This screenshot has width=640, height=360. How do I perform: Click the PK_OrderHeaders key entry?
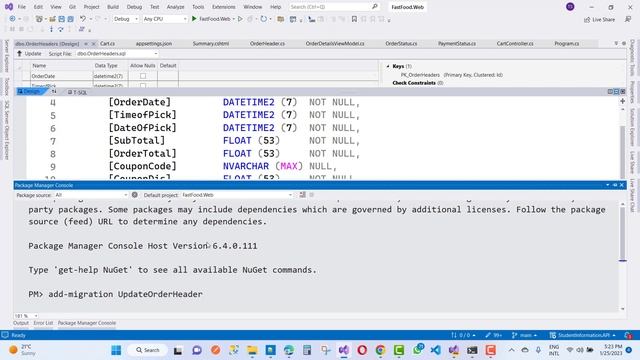[x=451, y=75]
